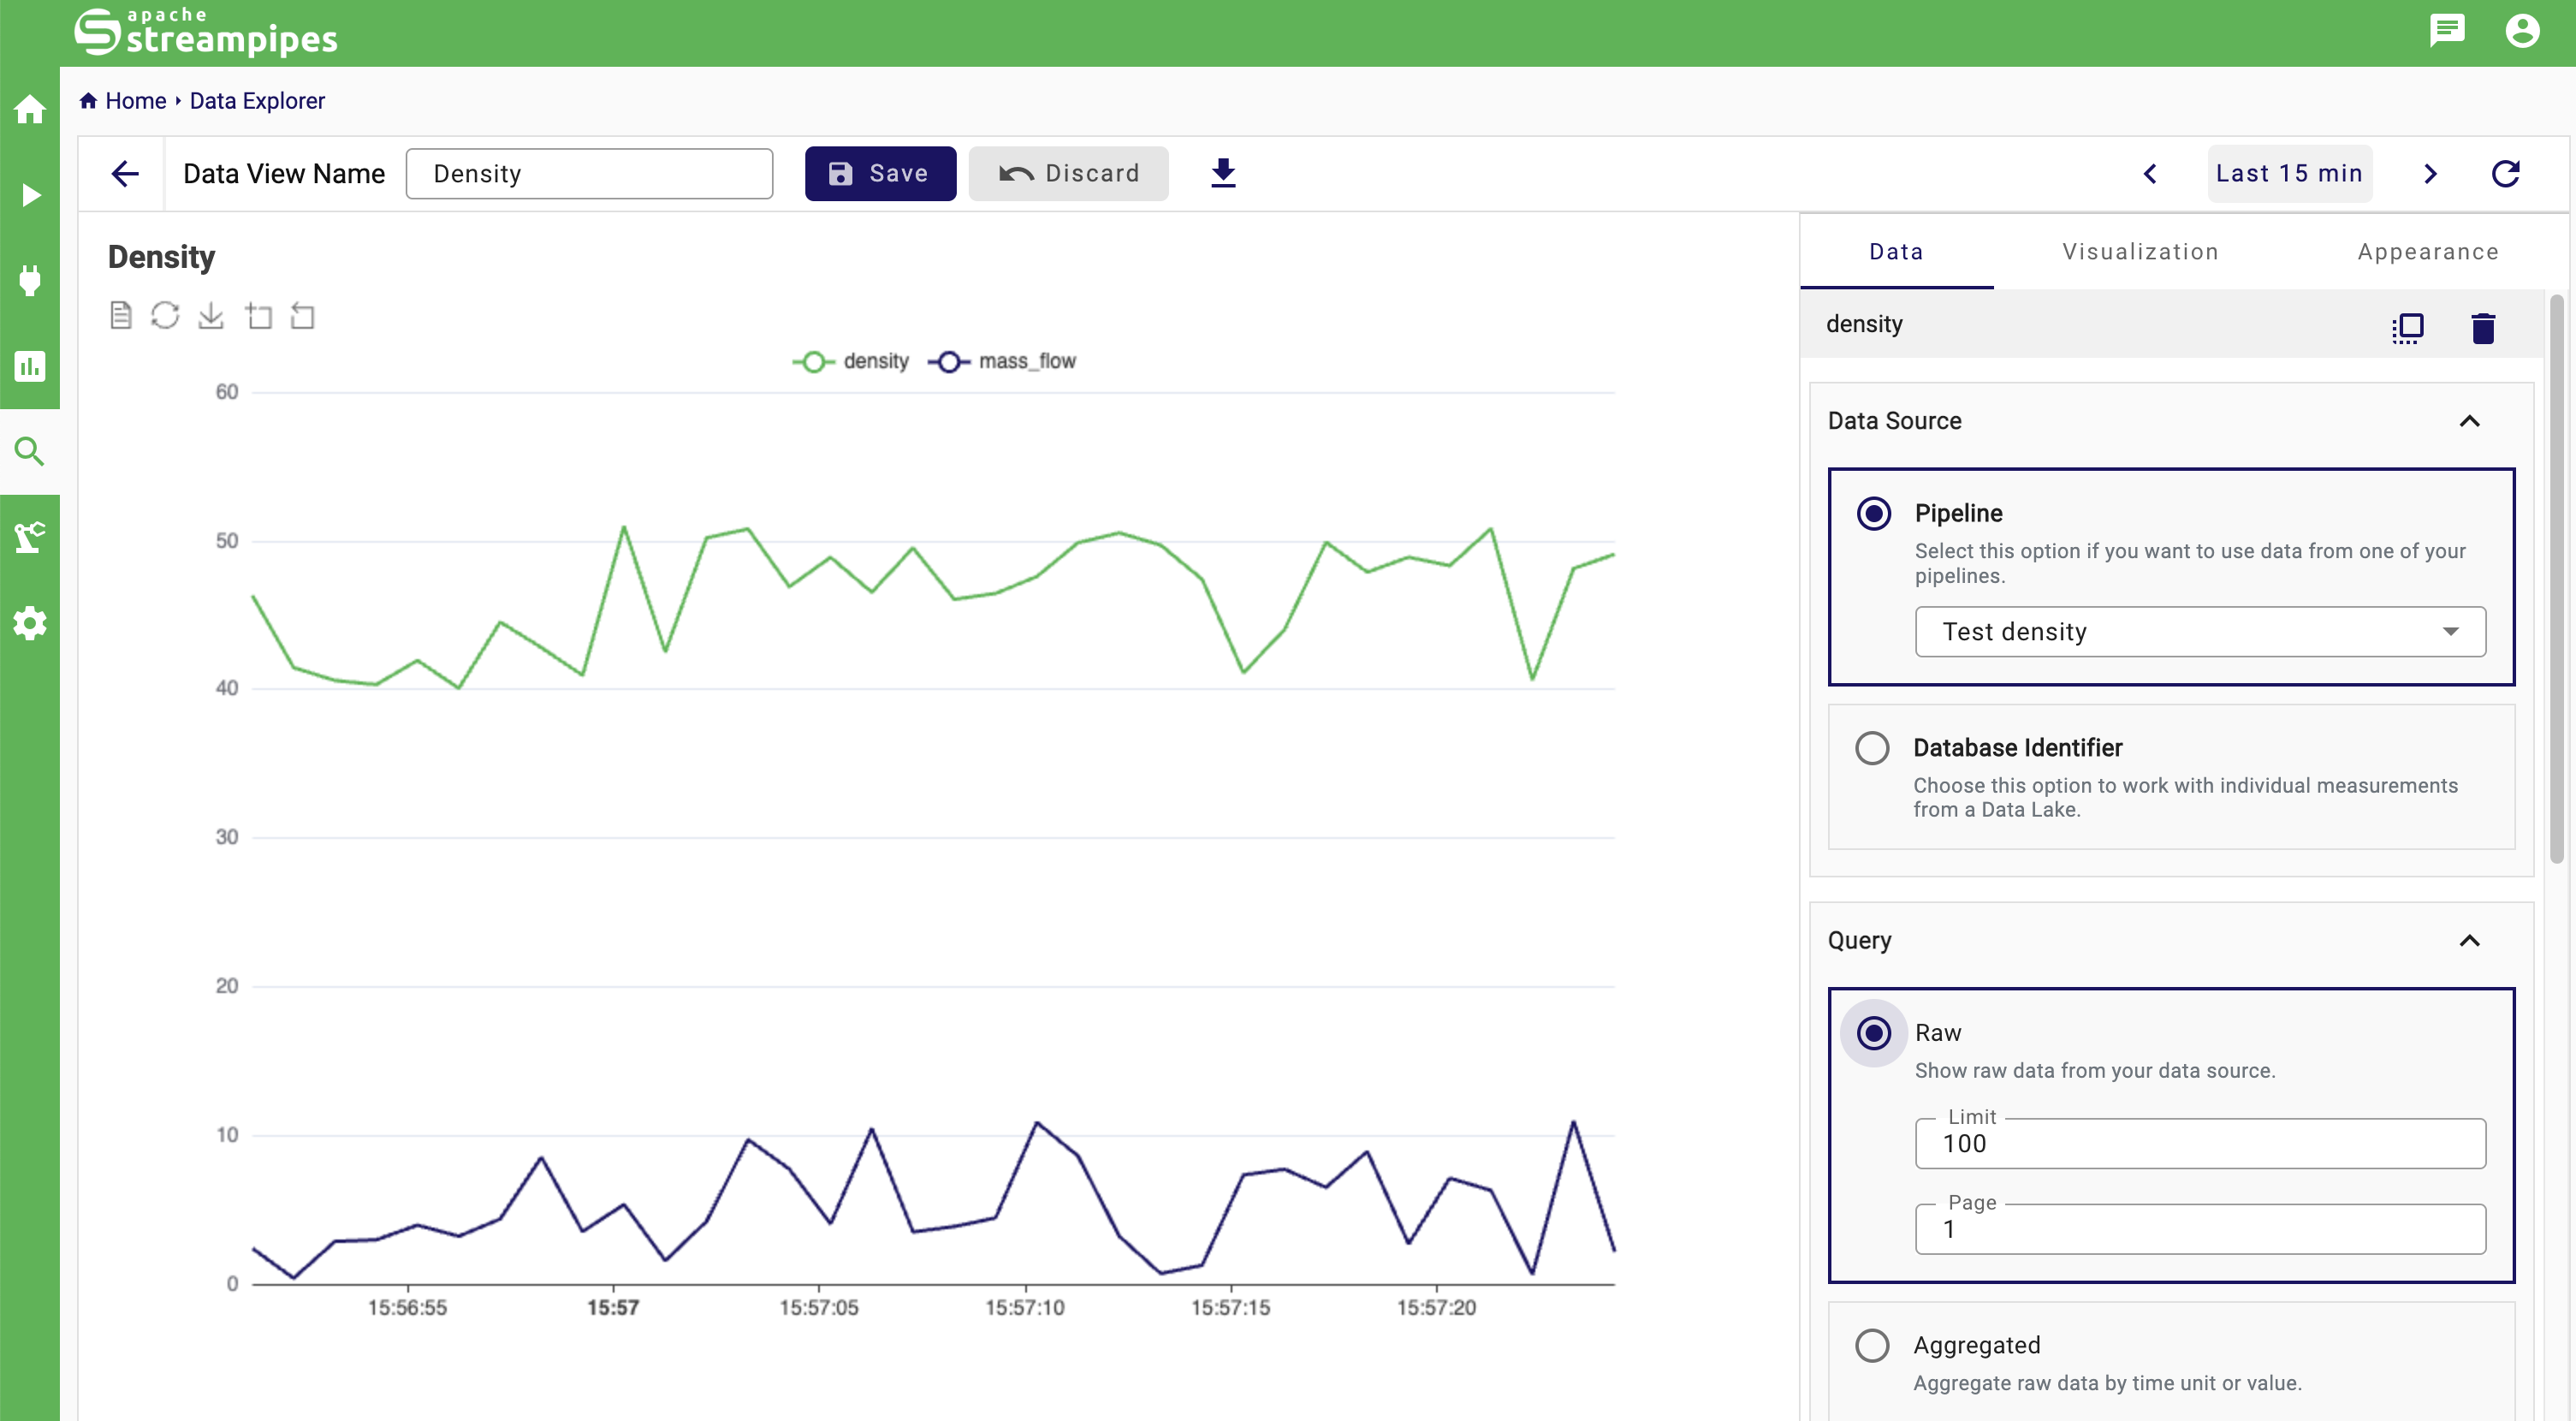Click the chart save as image icon
Image resolution: width=2576 pixels, height=1421 pixels.
pyautogui.click(x=210, y=316)
